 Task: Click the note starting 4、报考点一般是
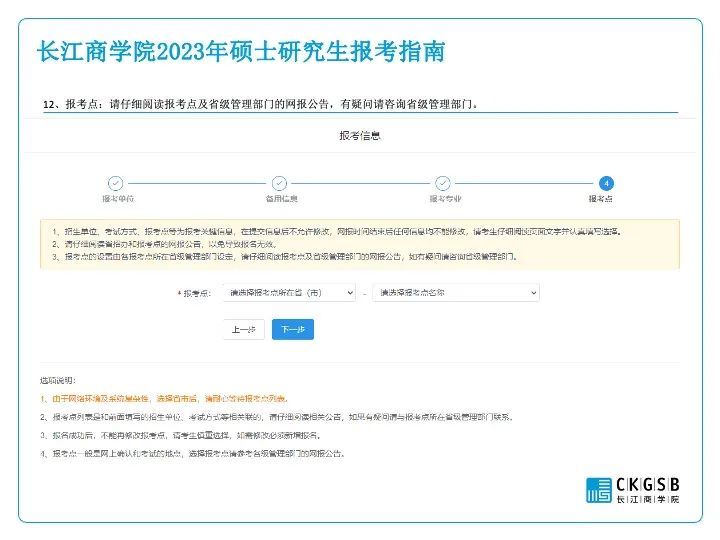tap(192, 454)
